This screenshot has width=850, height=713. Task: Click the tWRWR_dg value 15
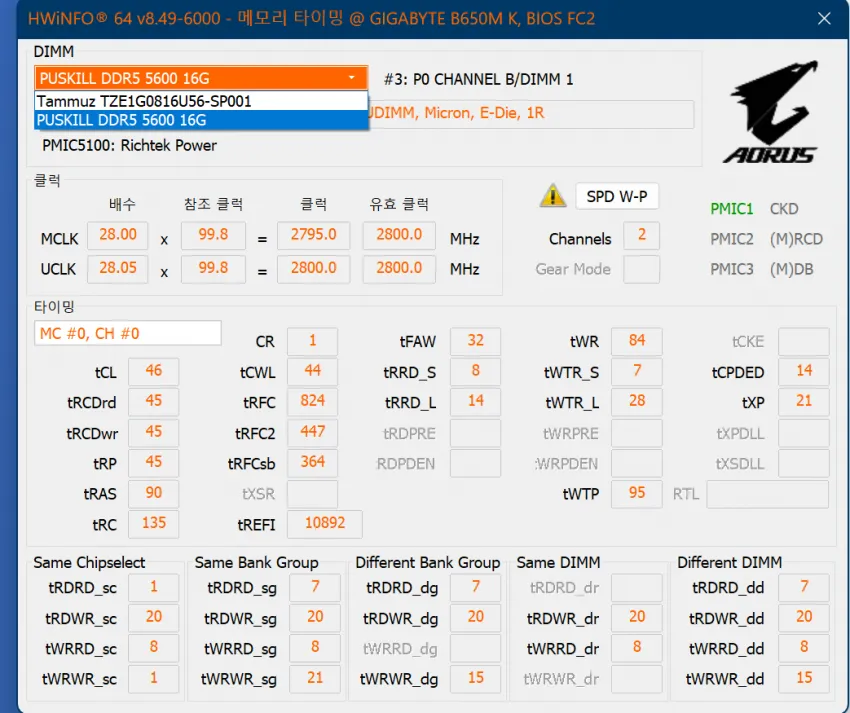(475, 679)
